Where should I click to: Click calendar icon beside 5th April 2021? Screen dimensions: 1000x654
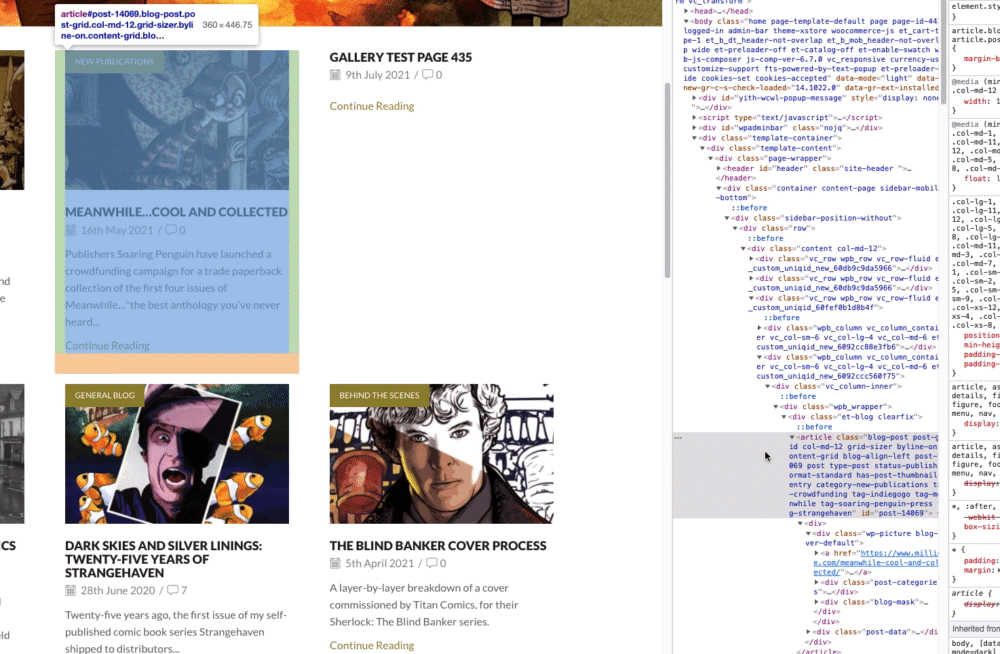click(x=335, y=563)
